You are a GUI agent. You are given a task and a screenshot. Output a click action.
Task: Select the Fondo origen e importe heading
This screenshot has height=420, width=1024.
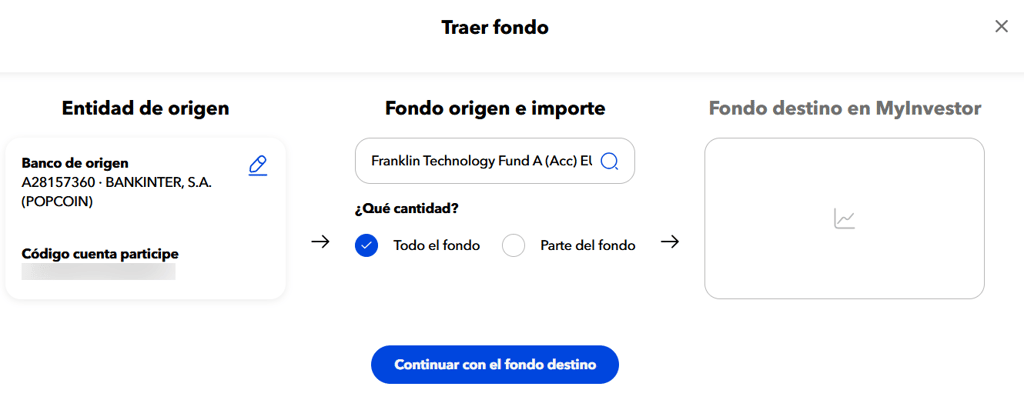495,108
